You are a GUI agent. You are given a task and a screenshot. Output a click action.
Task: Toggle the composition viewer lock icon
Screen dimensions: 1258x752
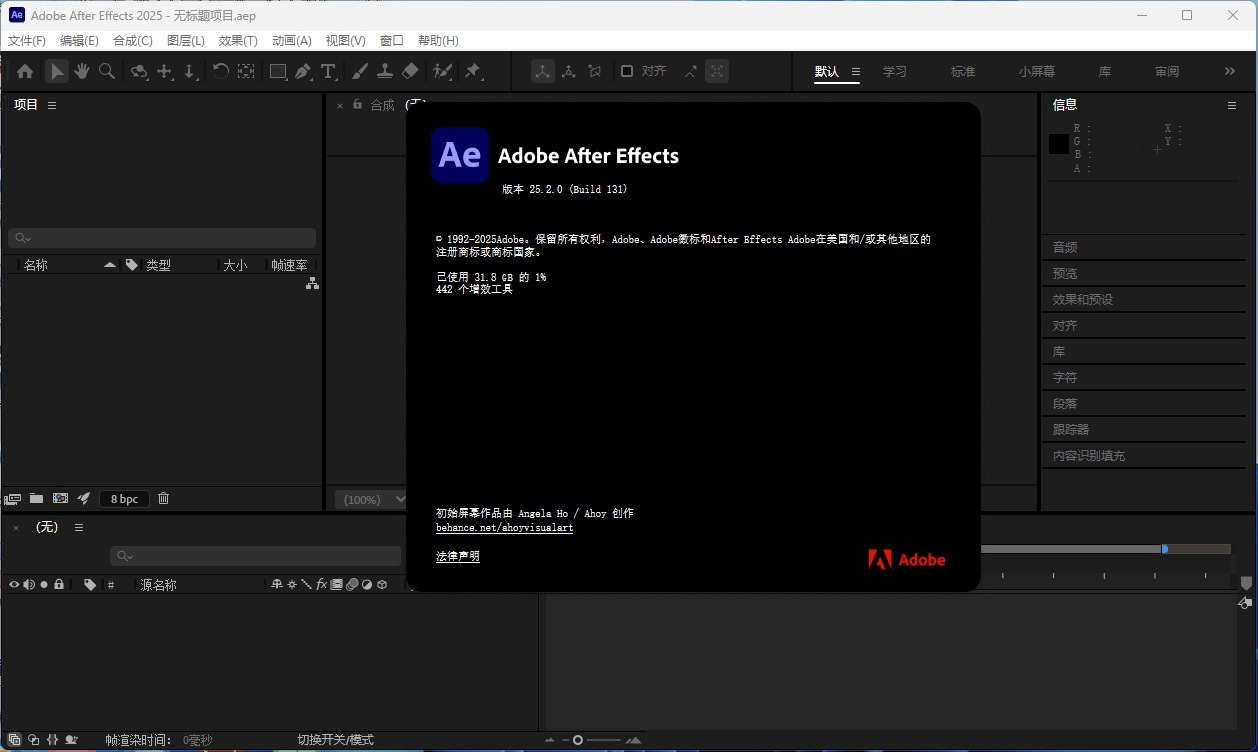(357, 104)
